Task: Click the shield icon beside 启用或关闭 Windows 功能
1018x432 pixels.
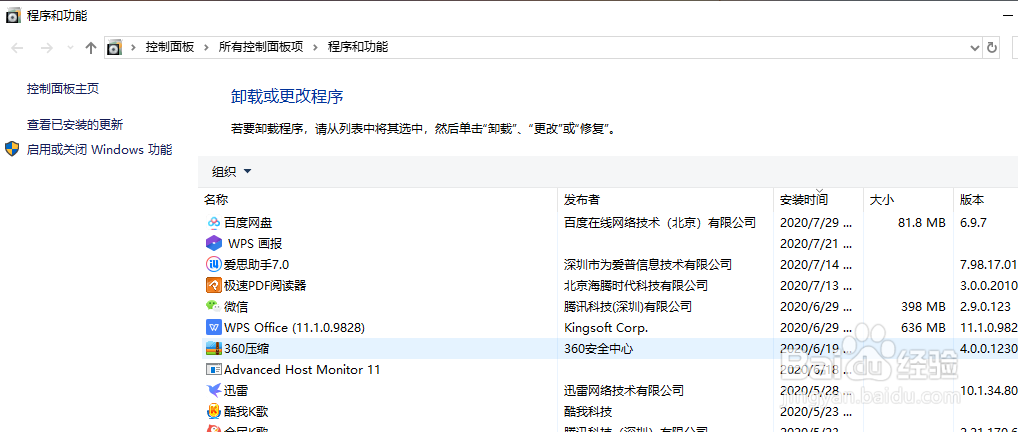Action: click(12, 149)
